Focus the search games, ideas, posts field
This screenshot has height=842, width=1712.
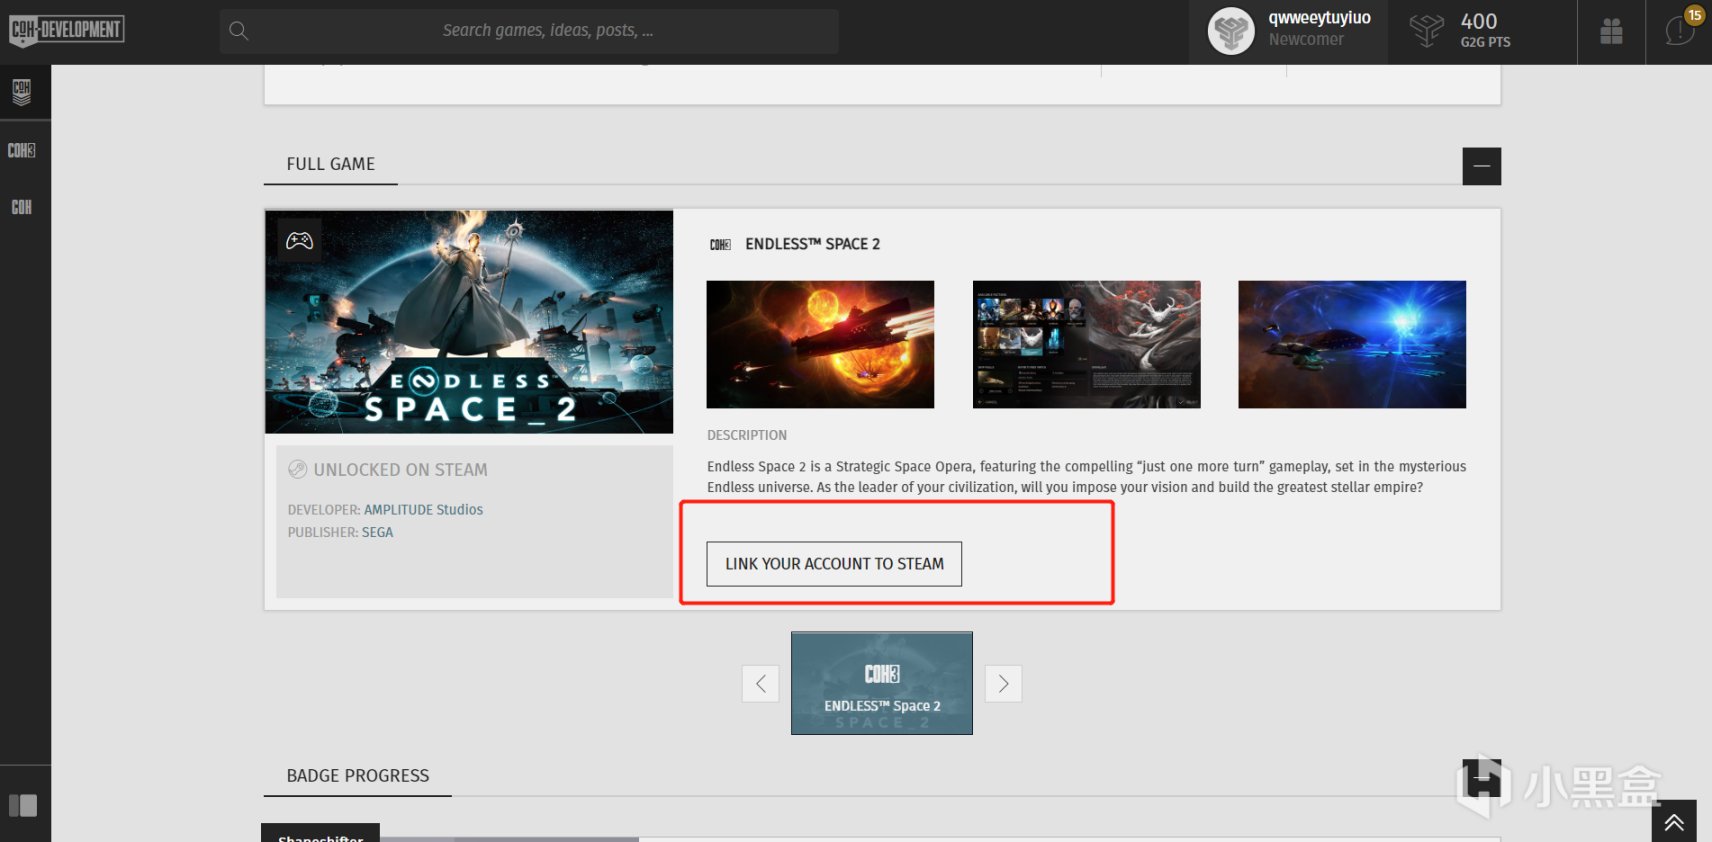[529, 31]
